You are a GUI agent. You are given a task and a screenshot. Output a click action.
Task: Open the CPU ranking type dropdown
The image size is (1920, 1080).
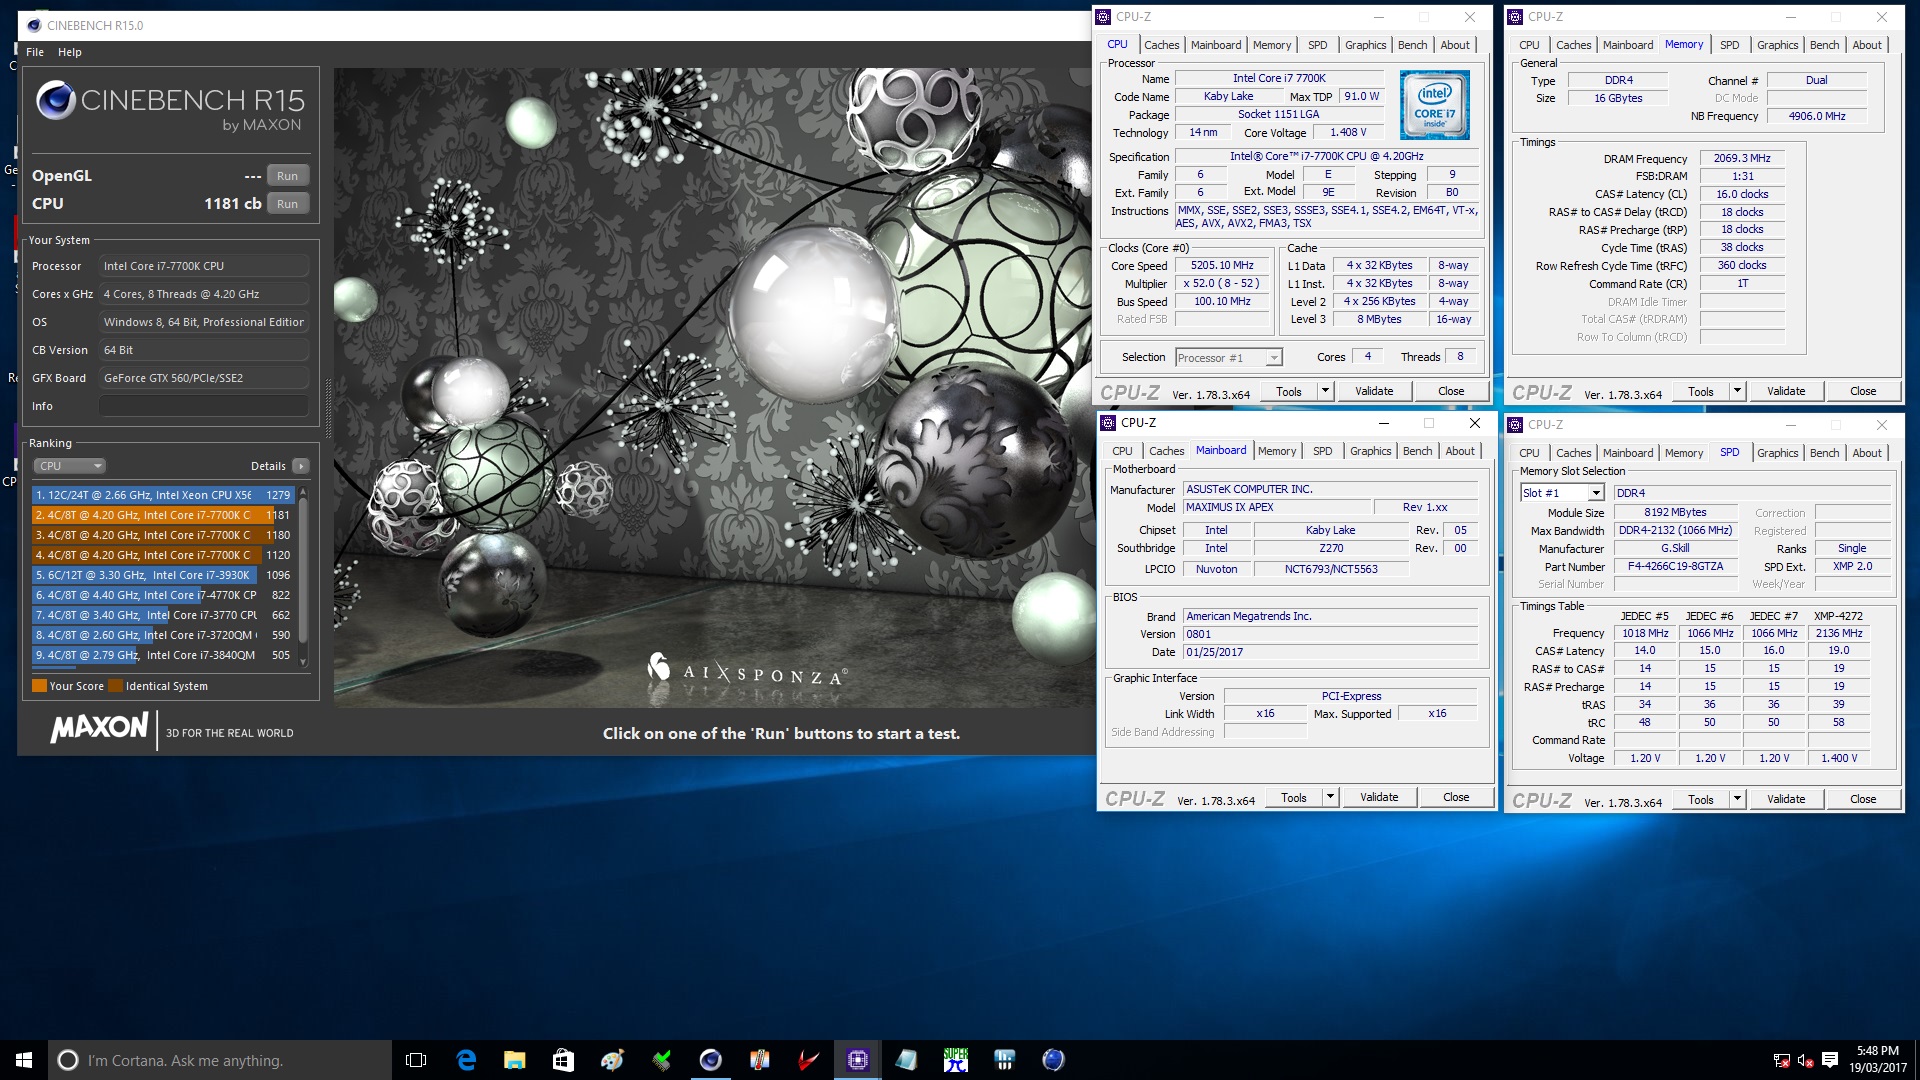click(x=70, y=466)
